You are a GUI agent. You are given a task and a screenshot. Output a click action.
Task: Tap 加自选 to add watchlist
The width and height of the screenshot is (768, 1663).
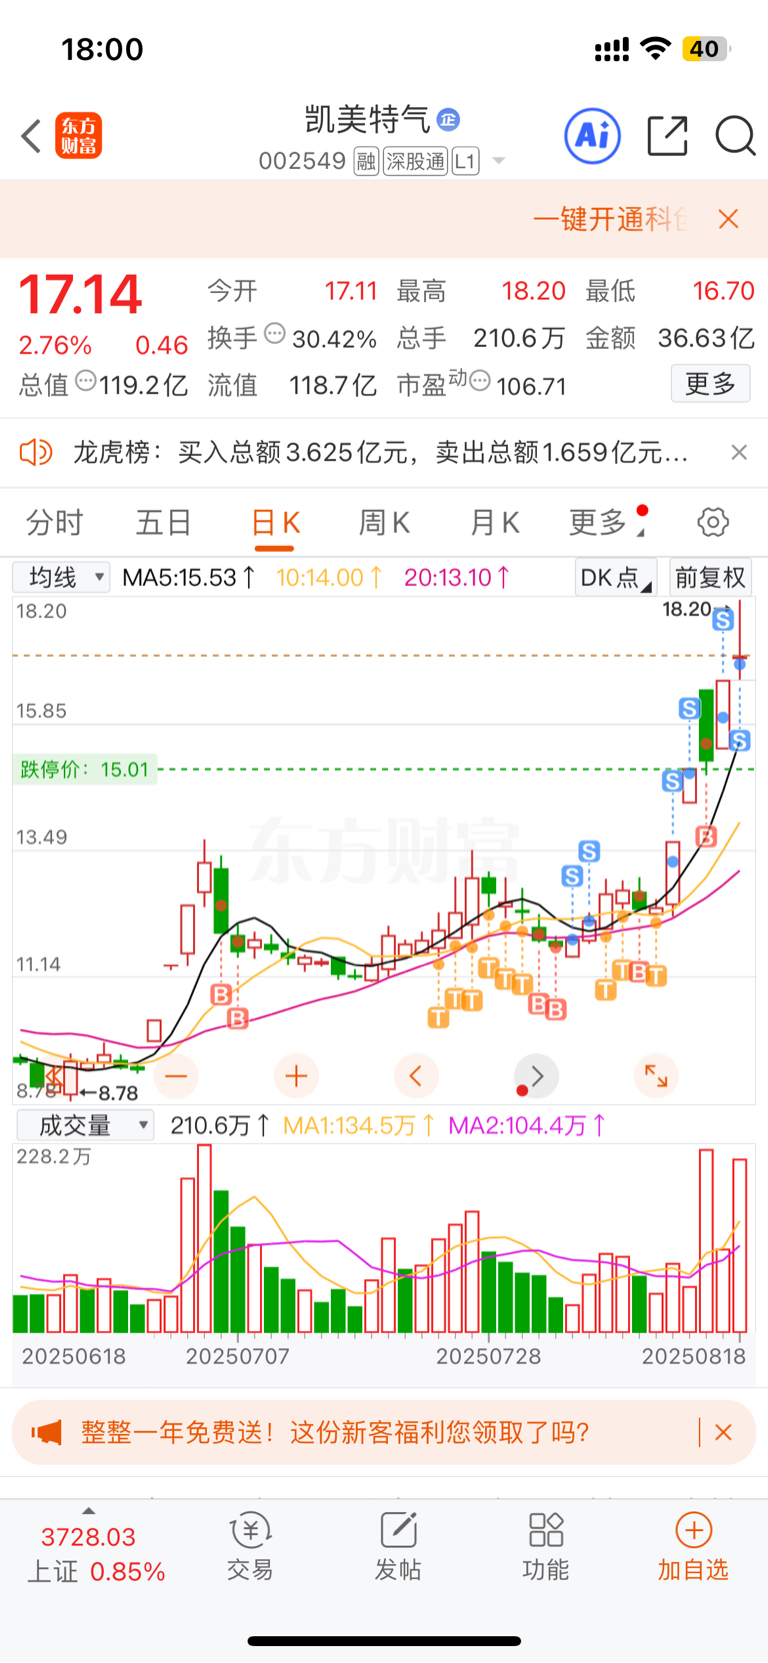tap(693, 1546)
